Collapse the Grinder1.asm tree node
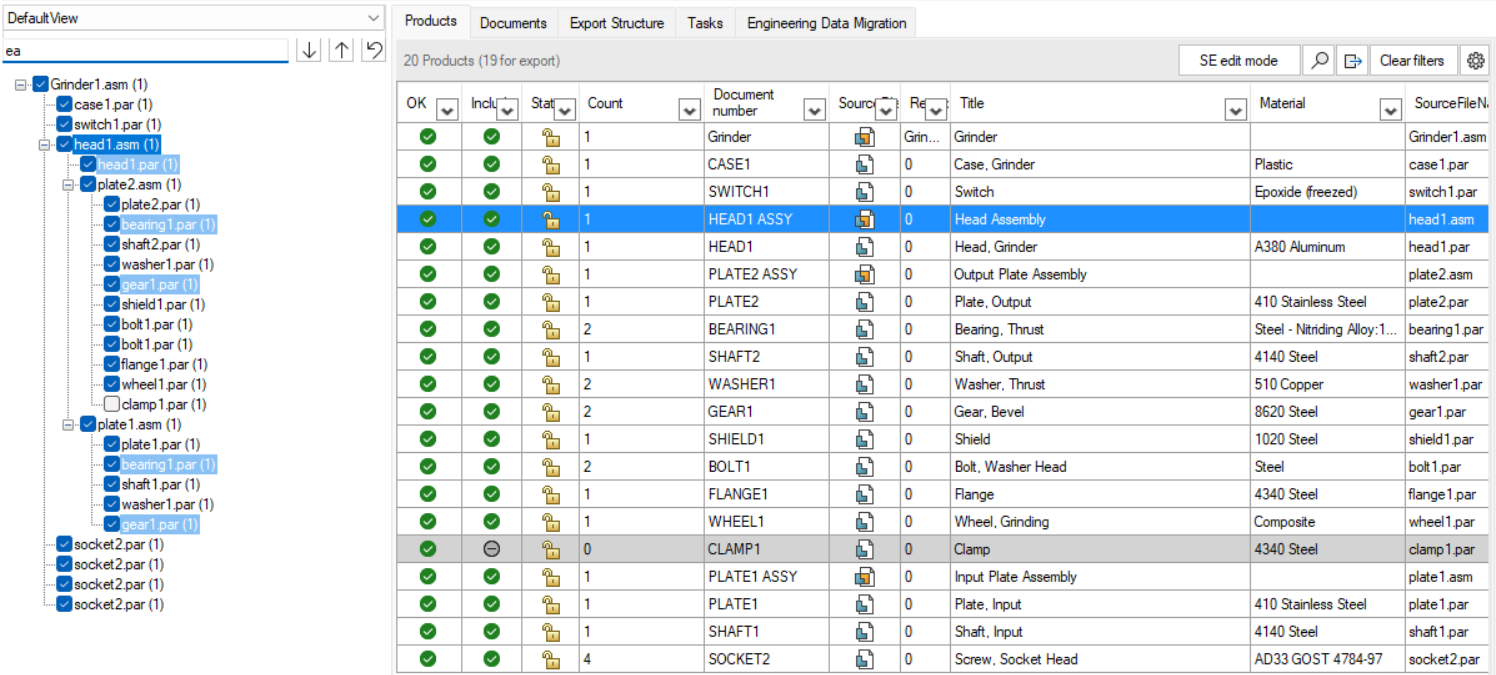 tap(21, 85)
